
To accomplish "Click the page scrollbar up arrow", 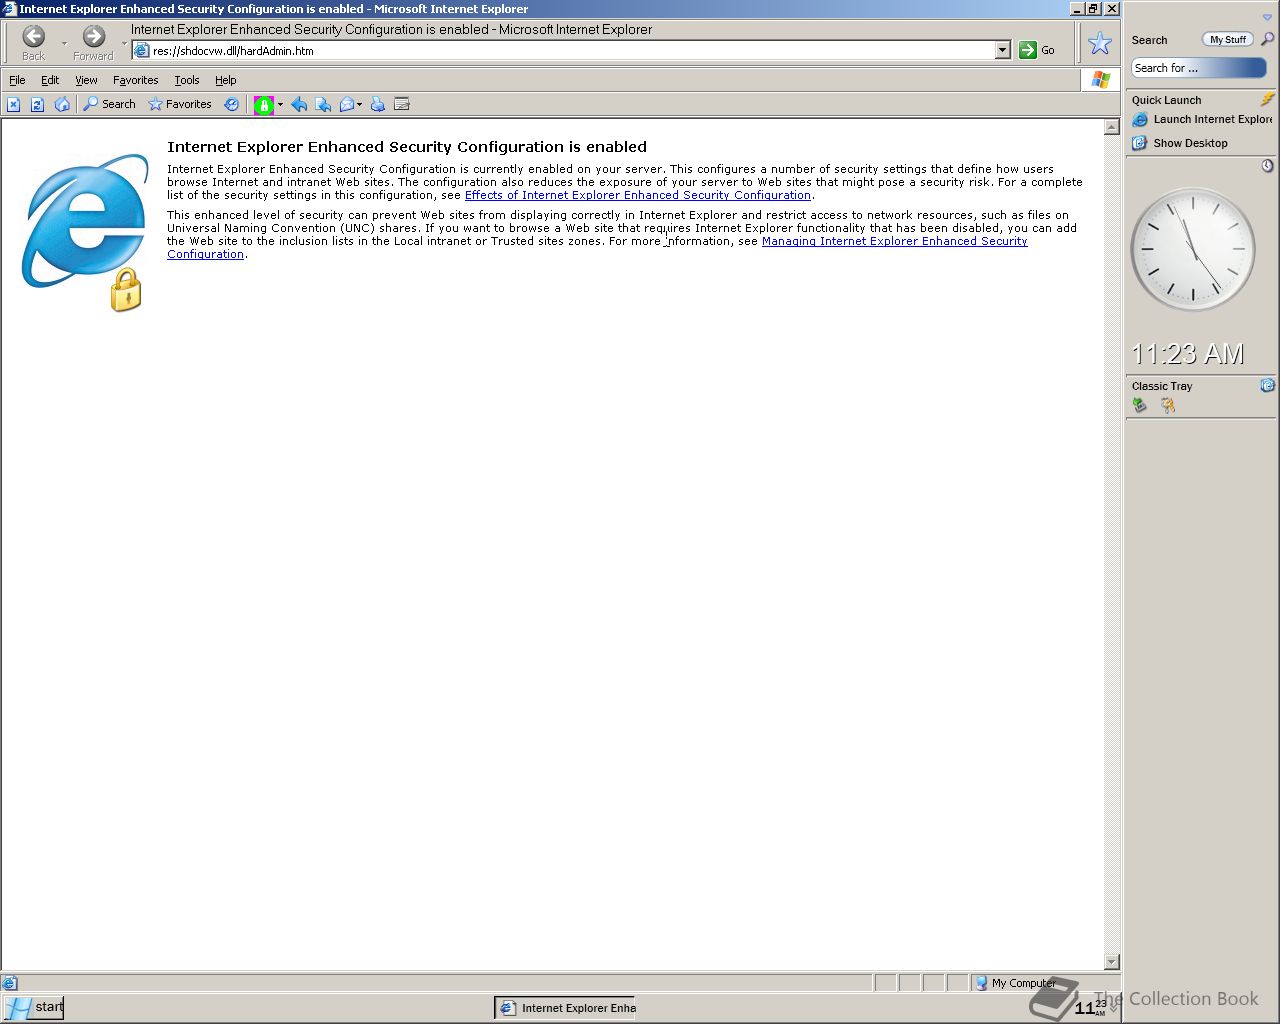I will click(x=1111, y=127).
